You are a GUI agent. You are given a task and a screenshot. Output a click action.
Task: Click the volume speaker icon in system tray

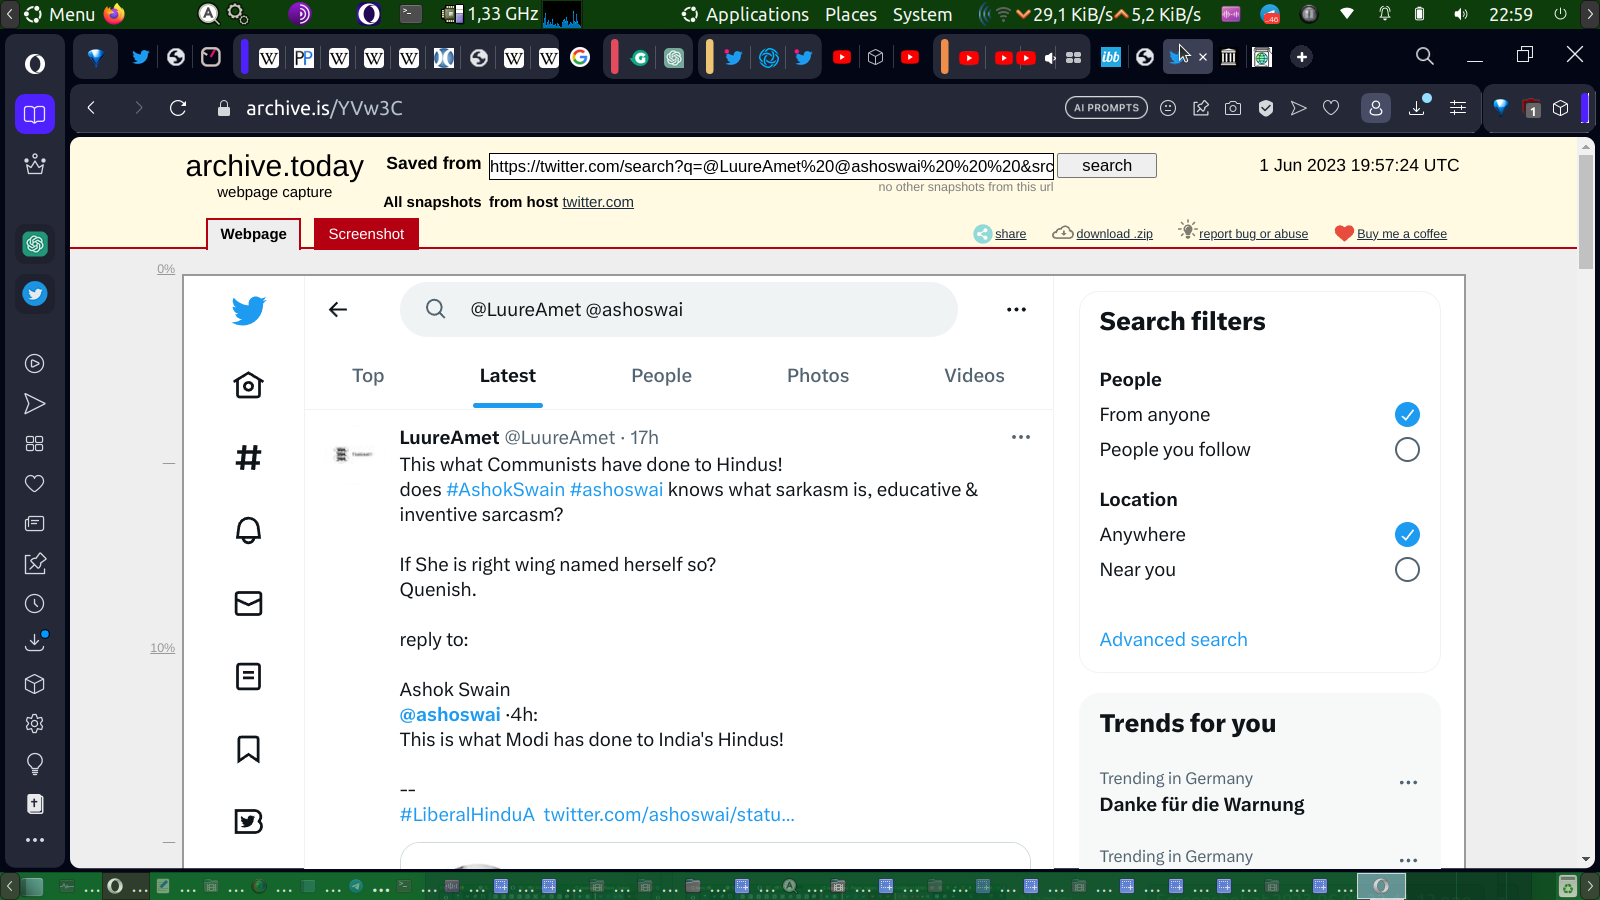(1461, 14)
